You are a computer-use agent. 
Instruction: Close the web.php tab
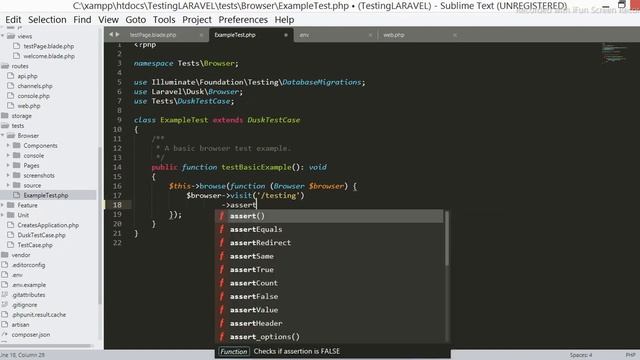[x=455, y=35]
